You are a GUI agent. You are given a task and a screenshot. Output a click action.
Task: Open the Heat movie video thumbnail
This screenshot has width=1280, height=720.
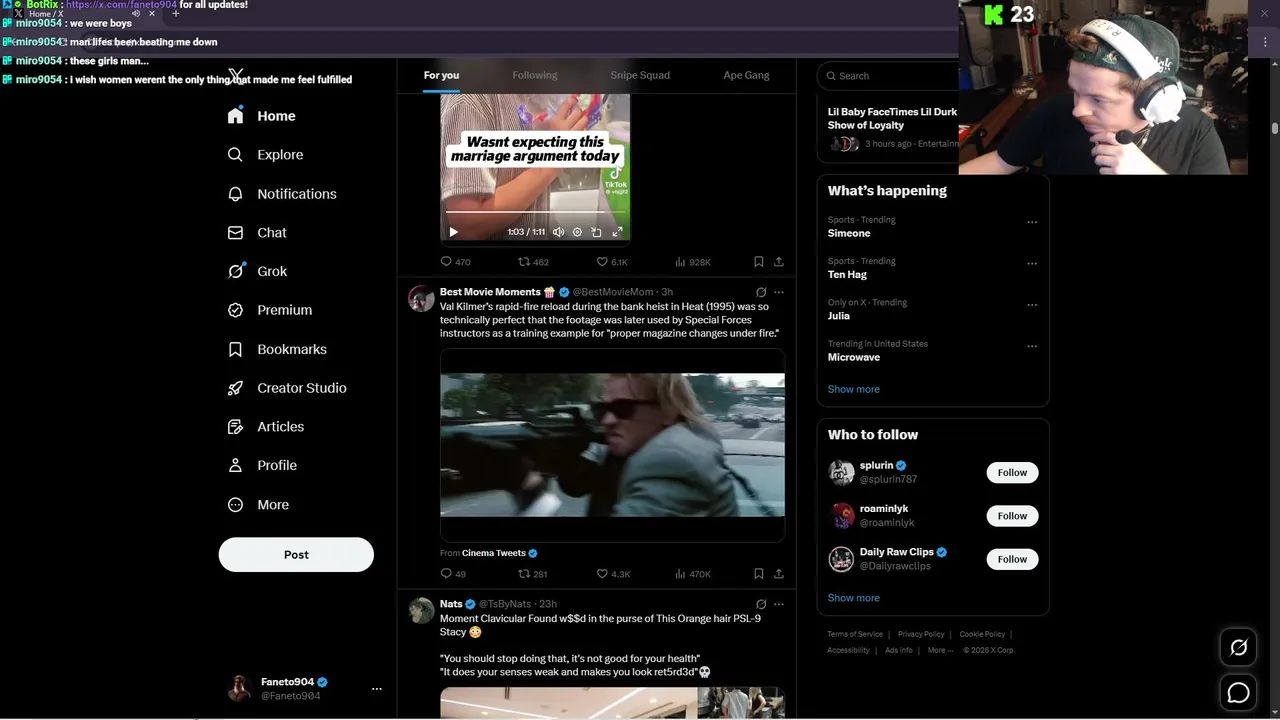pos(612,445)
